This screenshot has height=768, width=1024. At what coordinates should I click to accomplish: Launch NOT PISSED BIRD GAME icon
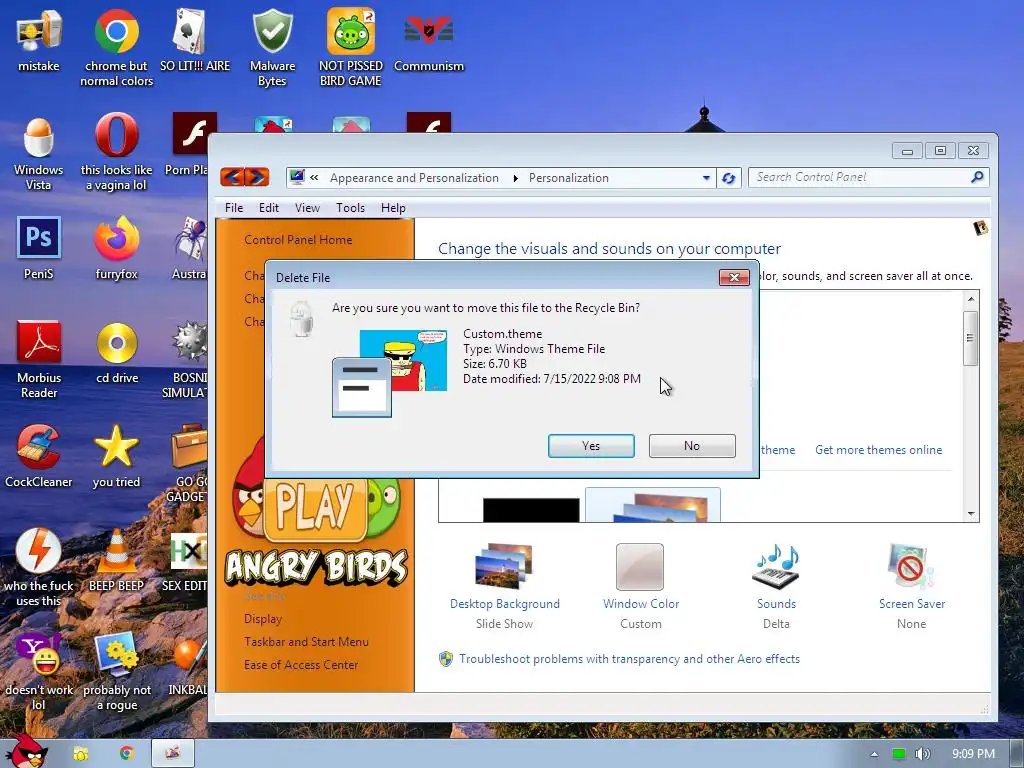(x=351, y=47)
